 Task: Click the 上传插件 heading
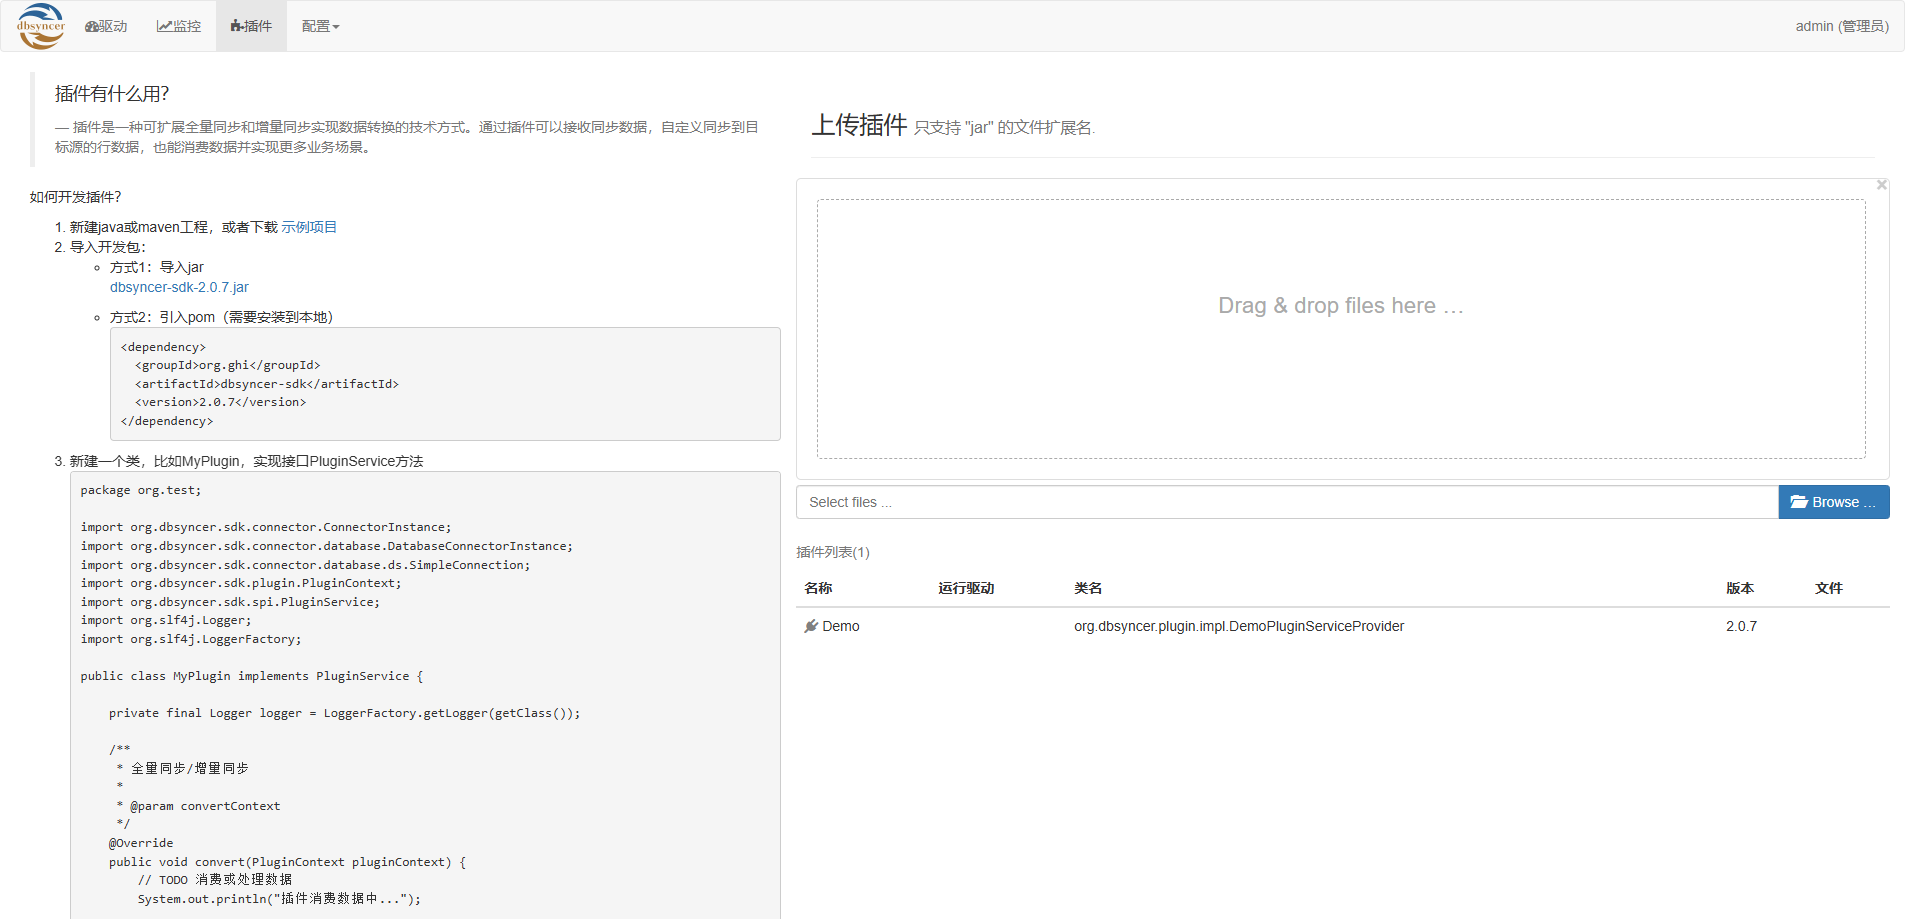coord(859,125)
